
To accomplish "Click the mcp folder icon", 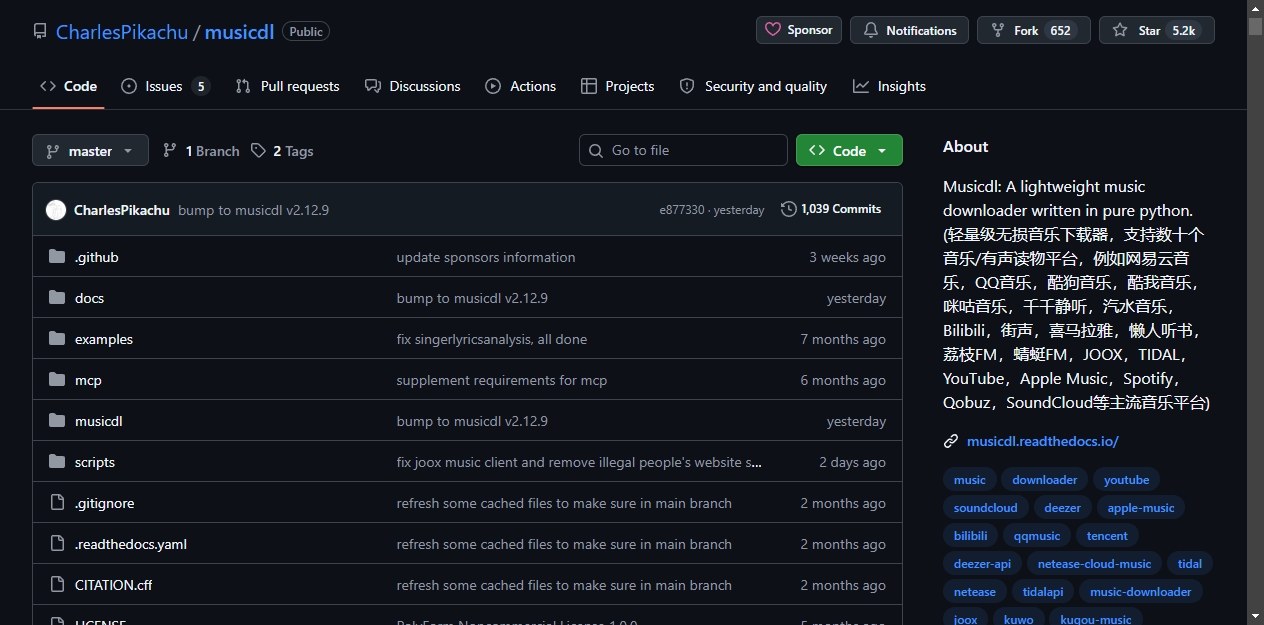I will (56, 380).
